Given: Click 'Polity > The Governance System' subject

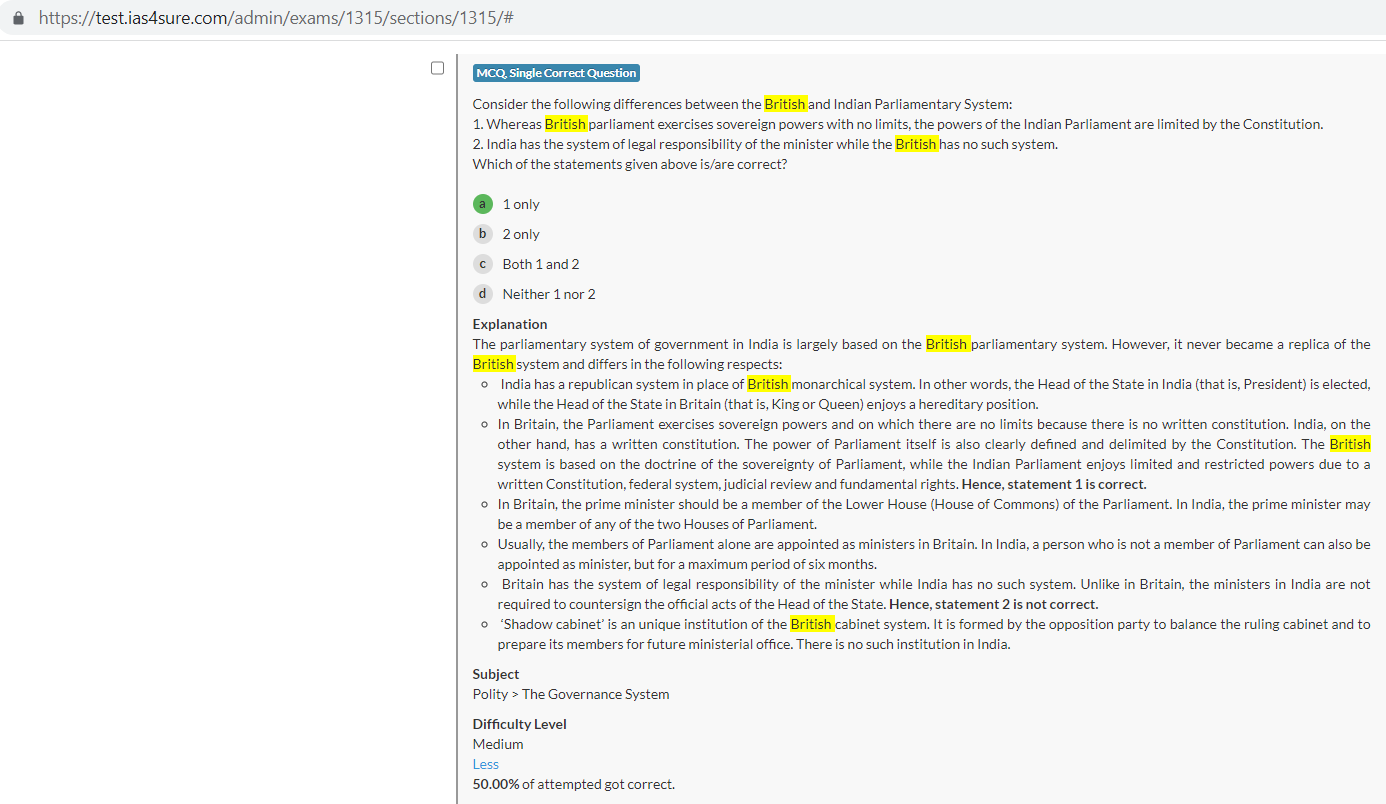Looking at the screenshot, I should (x=571, y=694).
